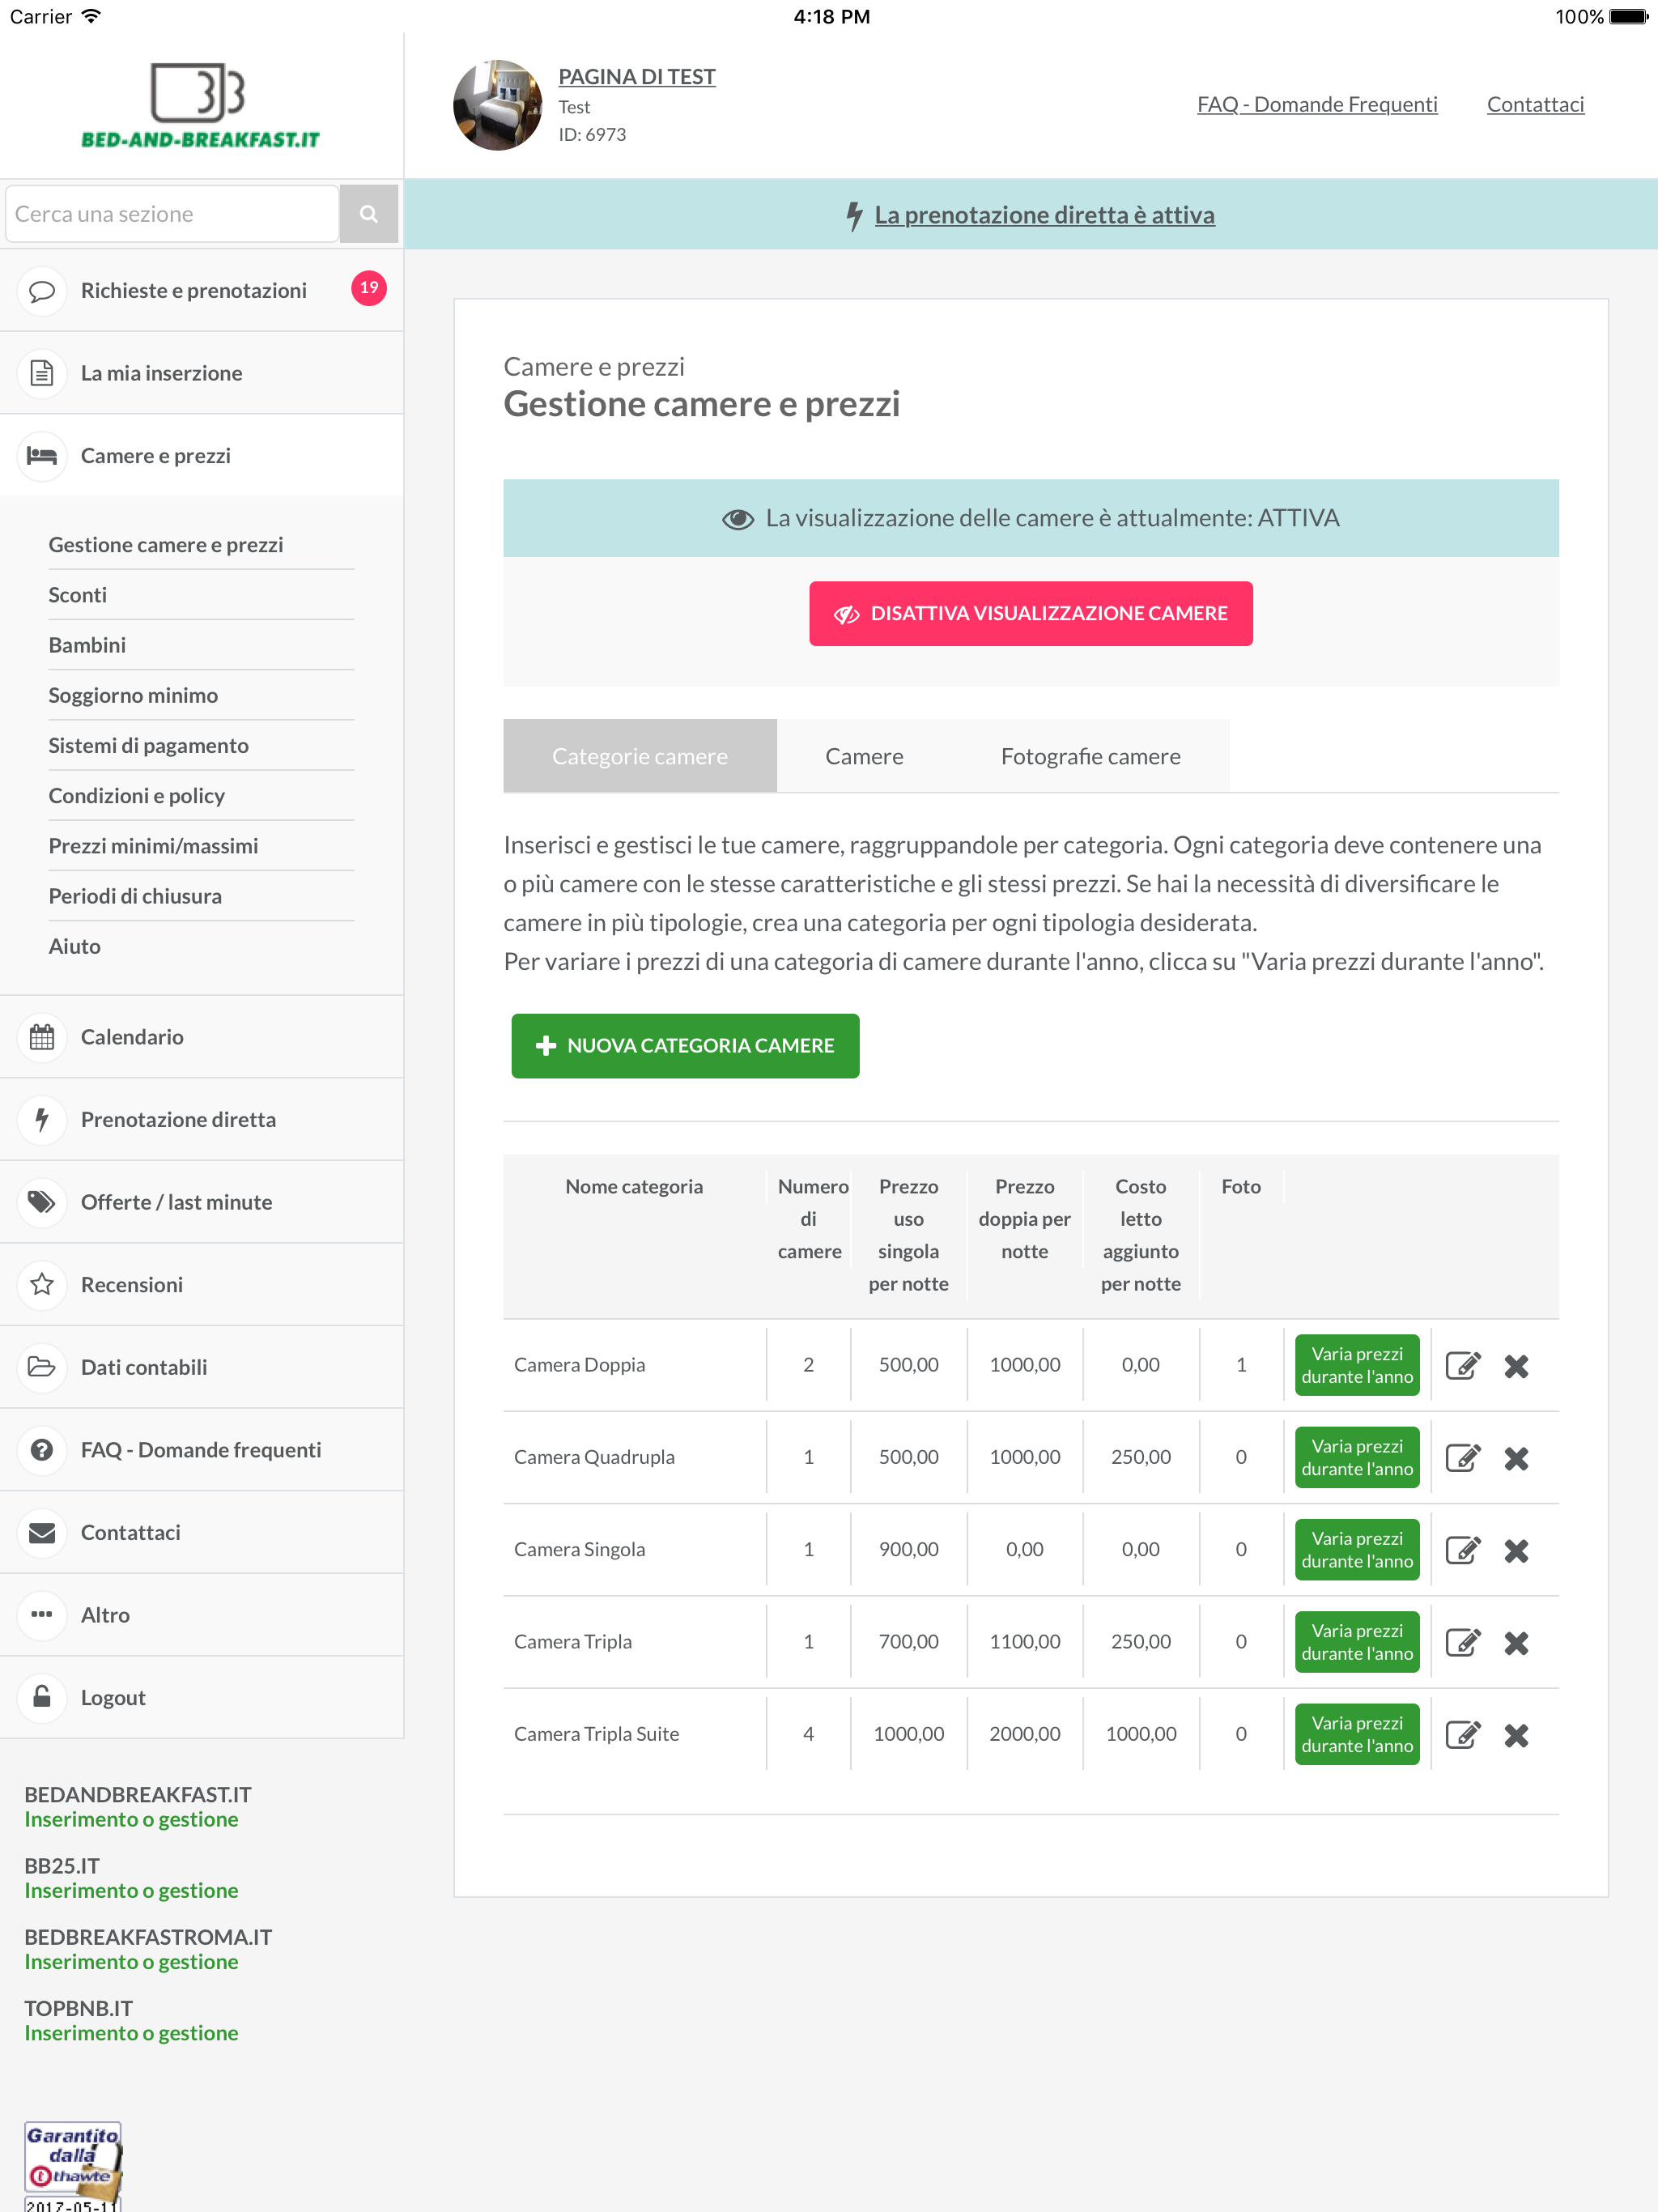Click the Altro three-dots icon
The width and height of the screenshot is (1658, 2212).
coord(42,1615)
